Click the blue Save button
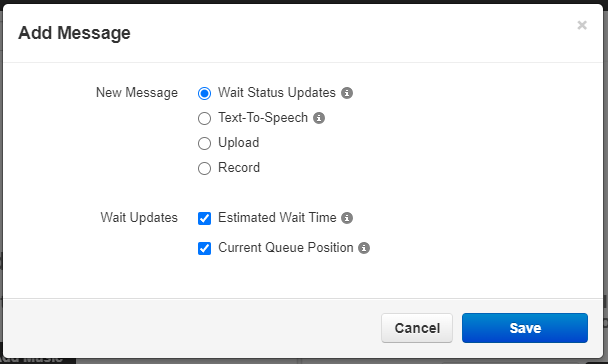Screen dimensions: 608x364 (x=525, y=328)
